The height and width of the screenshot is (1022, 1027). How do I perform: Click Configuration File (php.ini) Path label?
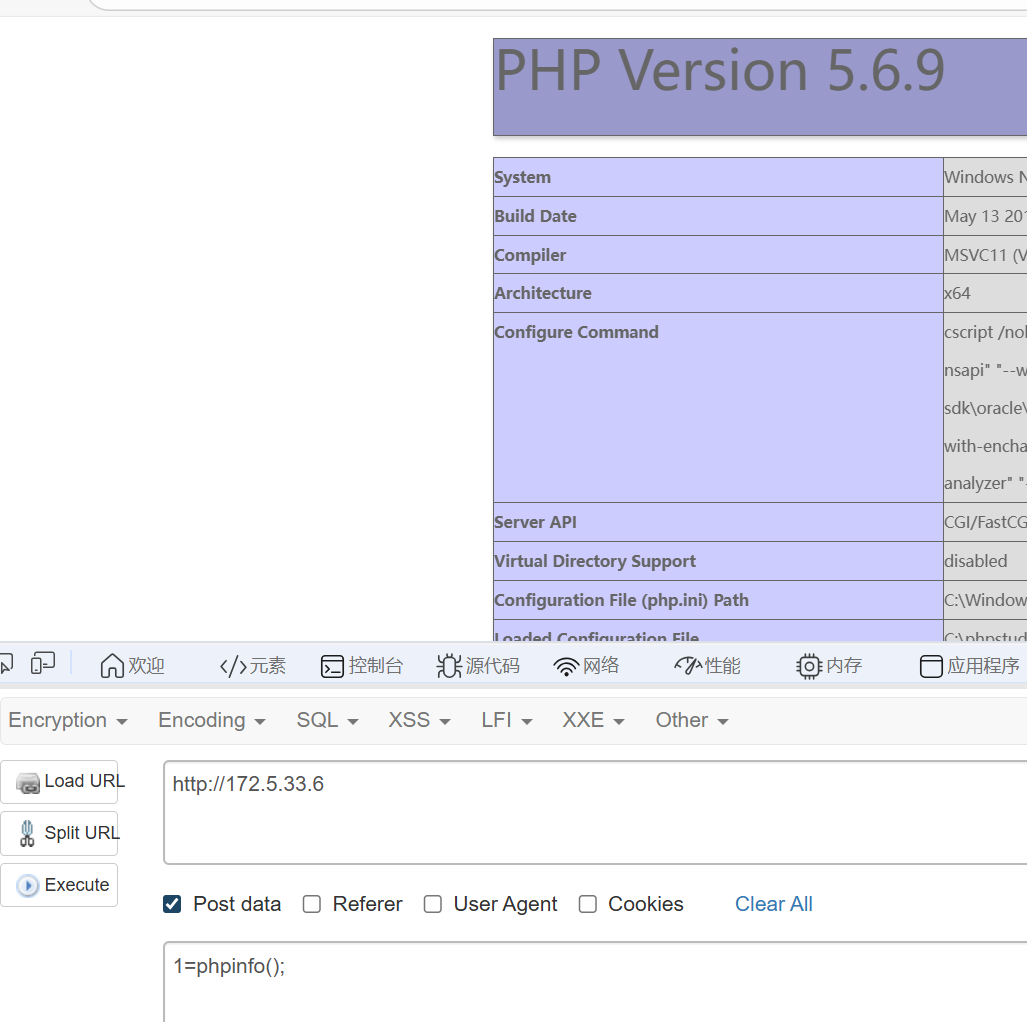(x=622, y=600)
